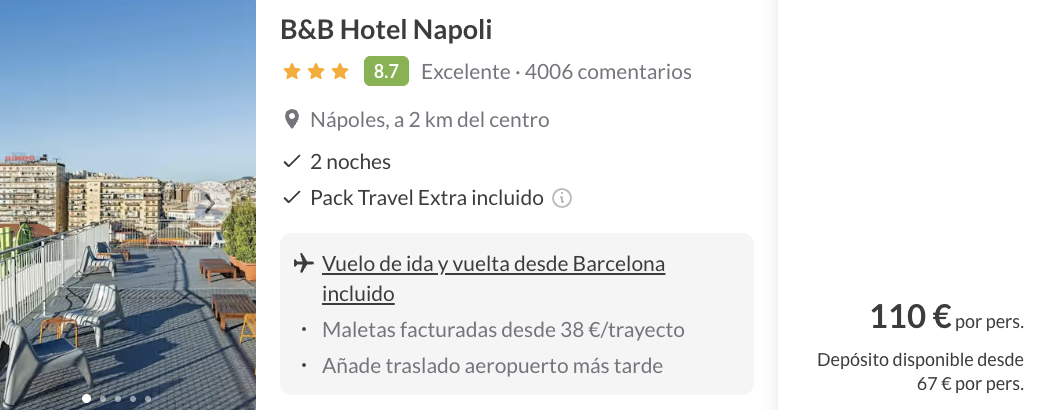Click the hotel terrace photo
1038x410 pixels.
pyautogui.click(x=128, y=200)
